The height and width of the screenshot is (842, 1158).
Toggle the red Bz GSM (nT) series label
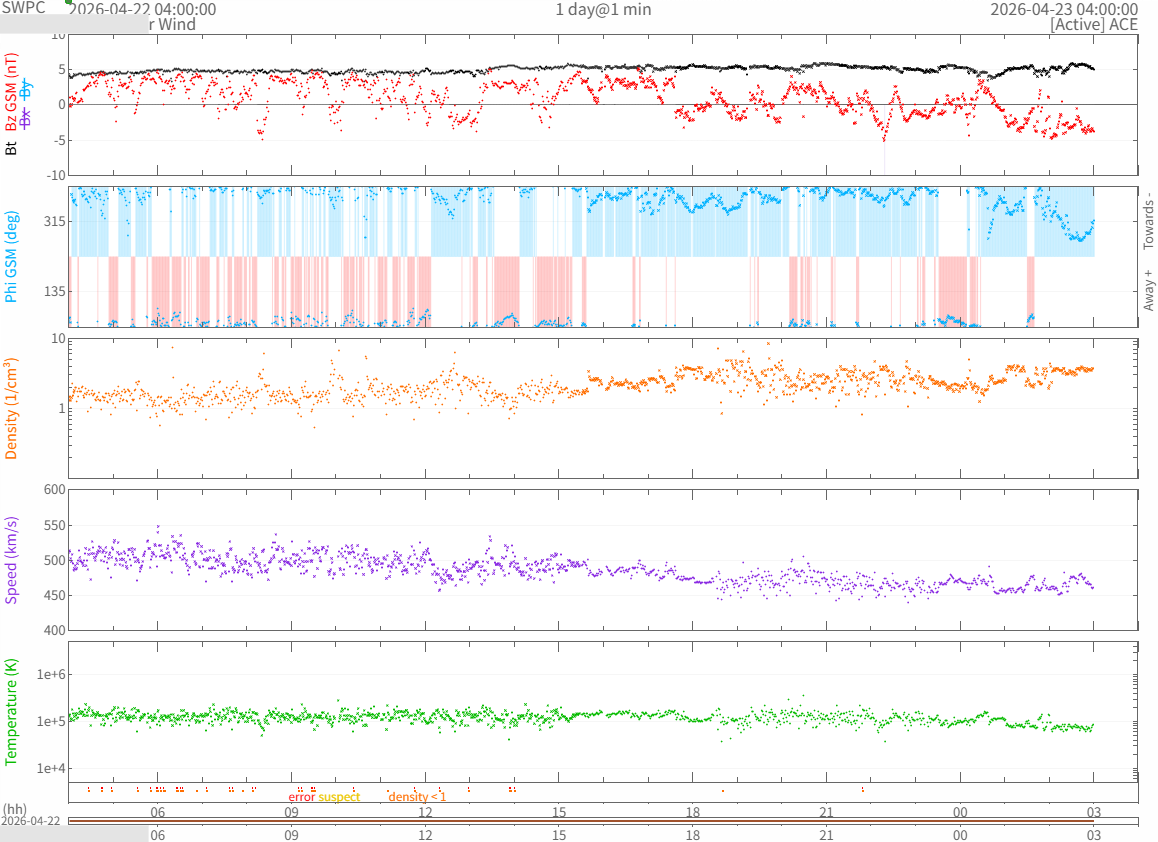(x=12, y=100)
